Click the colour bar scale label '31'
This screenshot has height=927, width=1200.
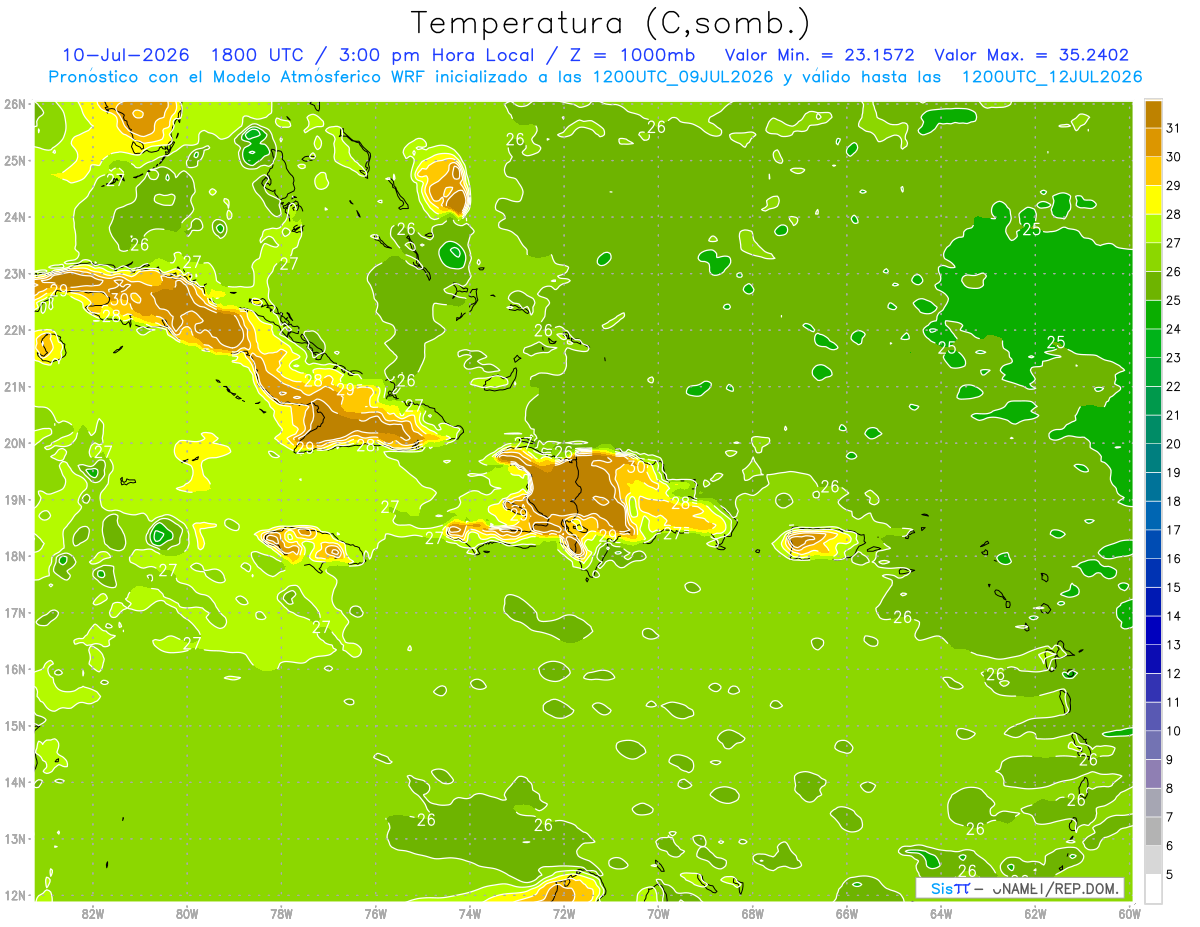1174,127
